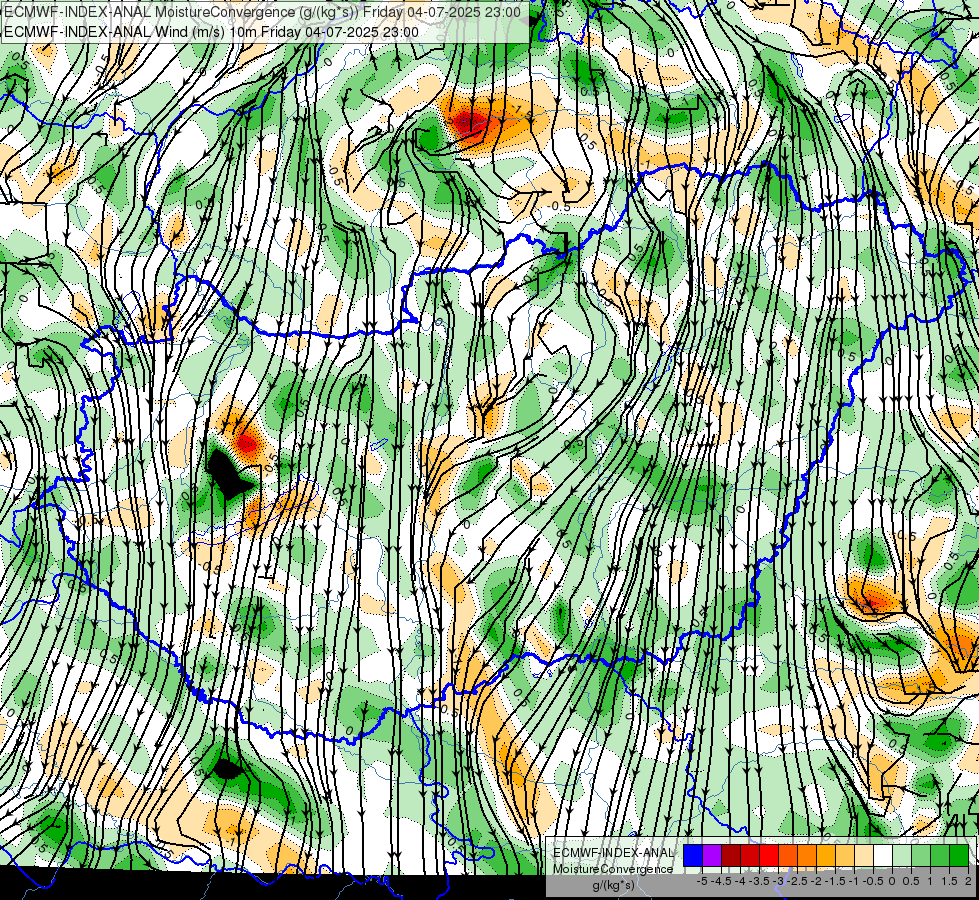Click the legend tick label 2
Image resolution: width=979 pixels, height=900 pixels.
coord(968,881)
